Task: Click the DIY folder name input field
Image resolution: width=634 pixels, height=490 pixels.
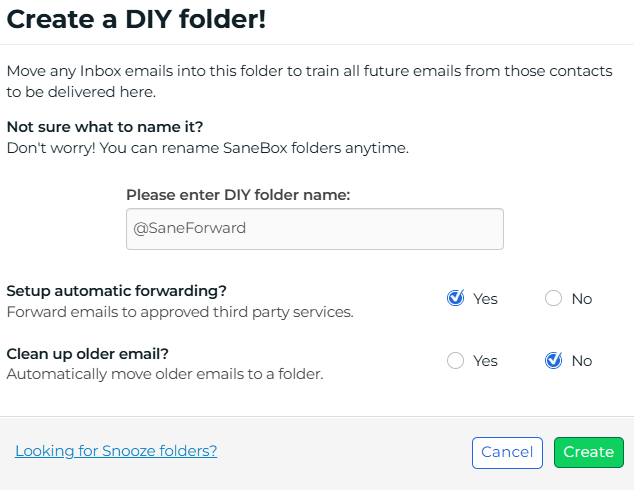Action: pyautogui.click(x=314, y=228)
